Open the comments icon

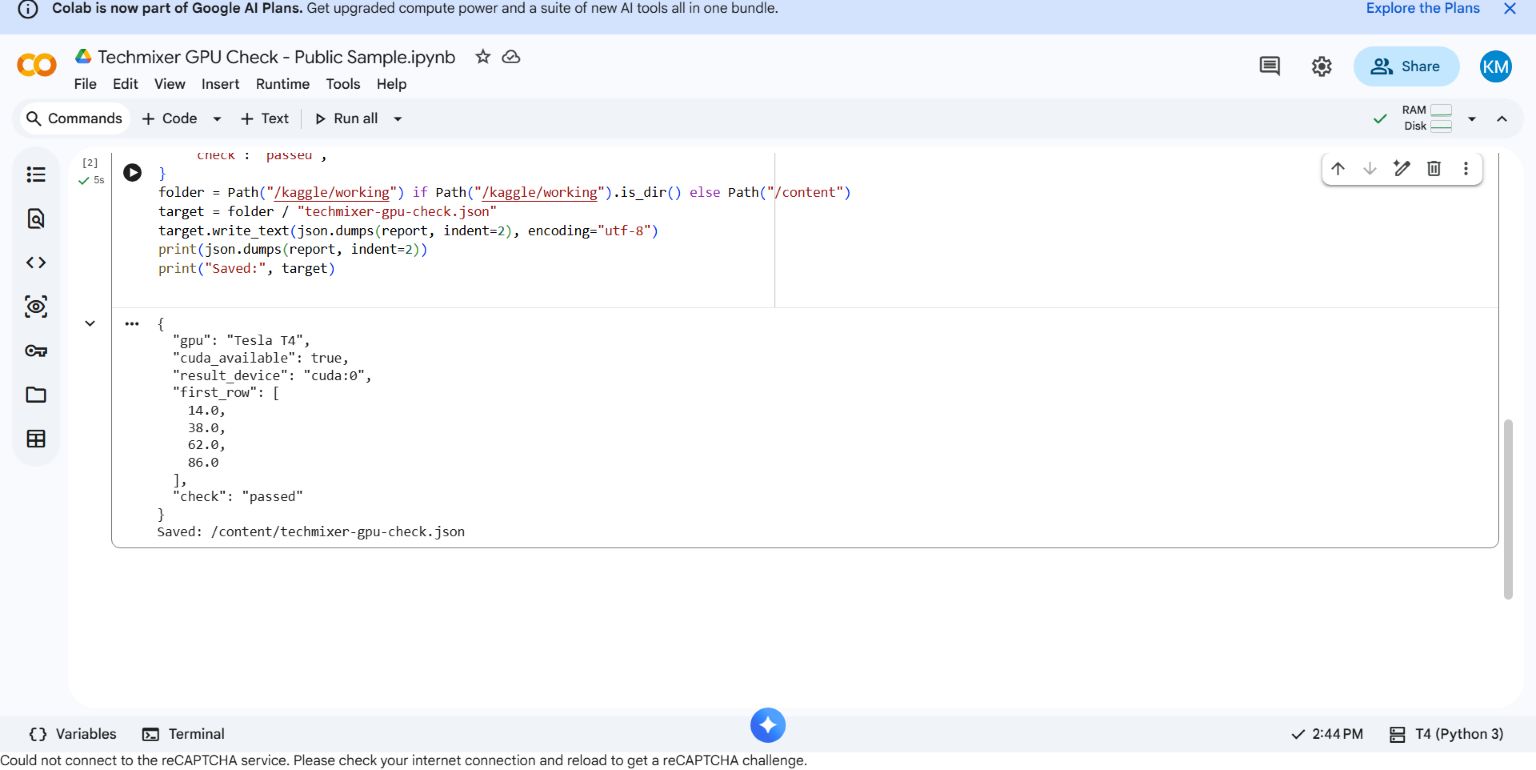(1270, 66)
